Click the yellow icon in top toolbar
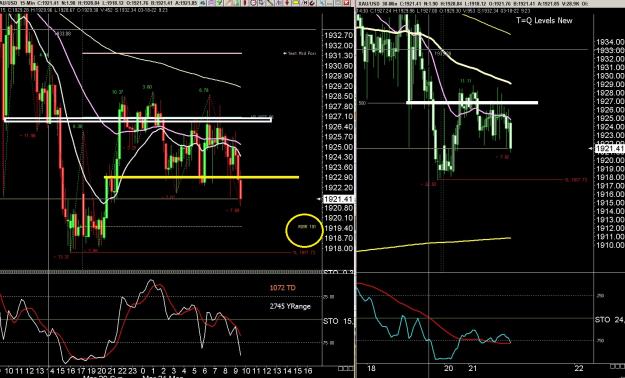 [x=295, y=3]
